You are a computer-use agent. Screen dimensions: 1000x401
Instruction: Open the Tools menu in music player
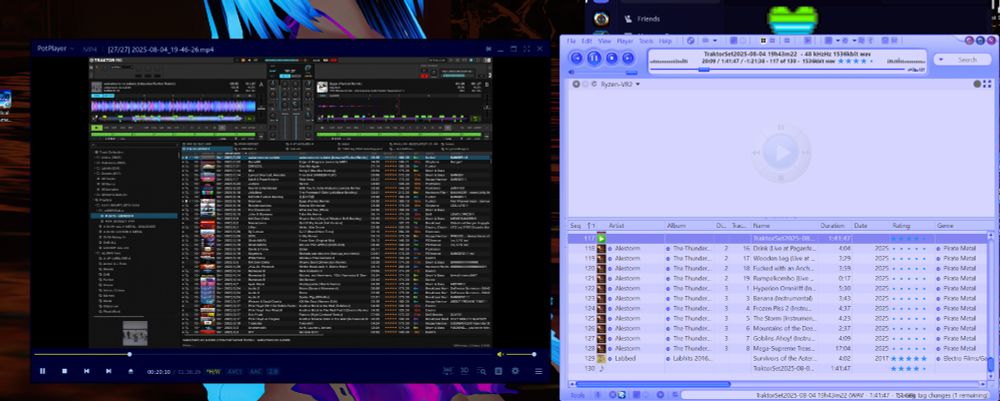pyautogui.click(x=646, y=41)
